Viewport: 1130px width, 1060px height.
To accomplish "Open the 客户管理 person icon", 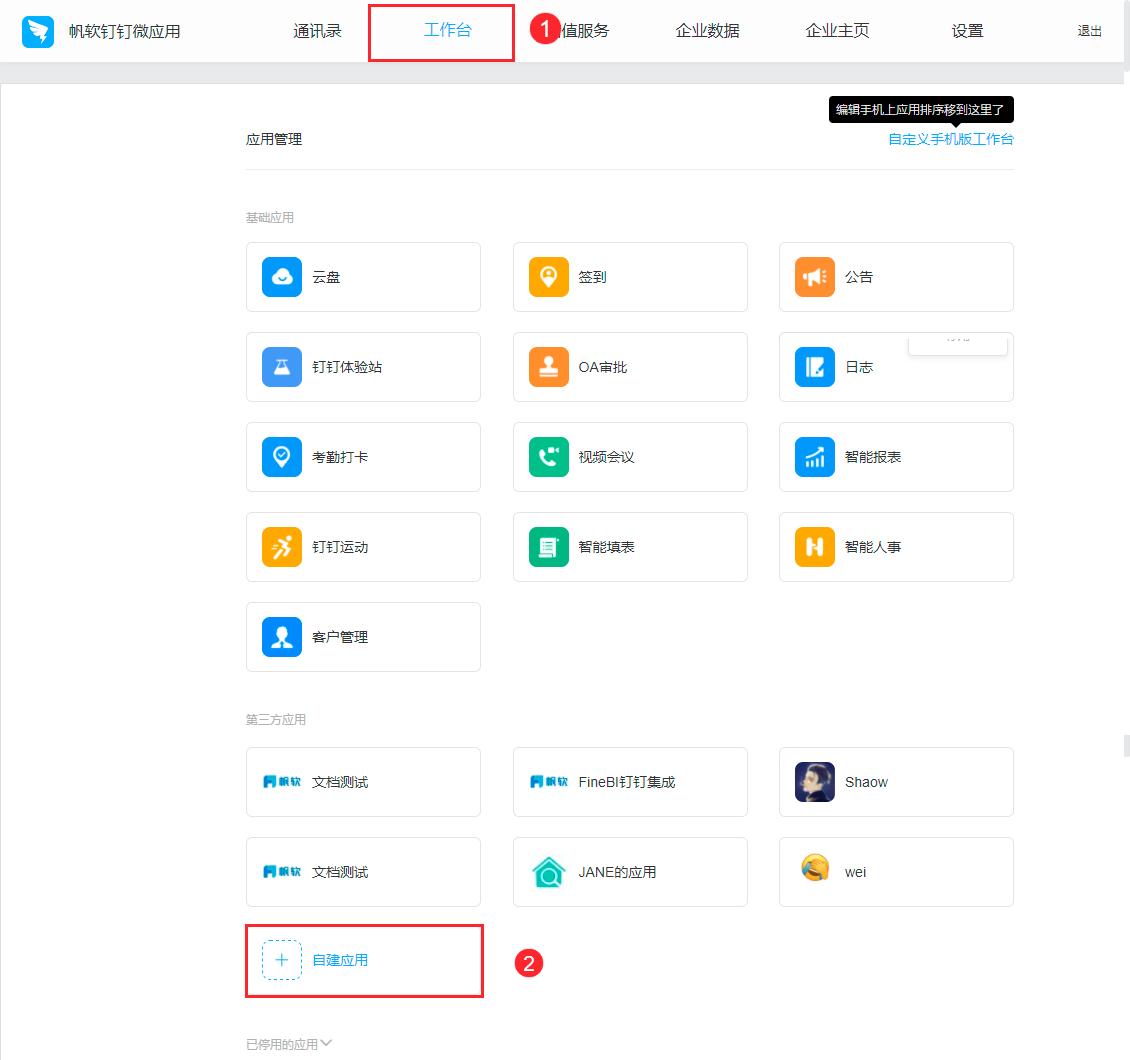I will (282, 637).
